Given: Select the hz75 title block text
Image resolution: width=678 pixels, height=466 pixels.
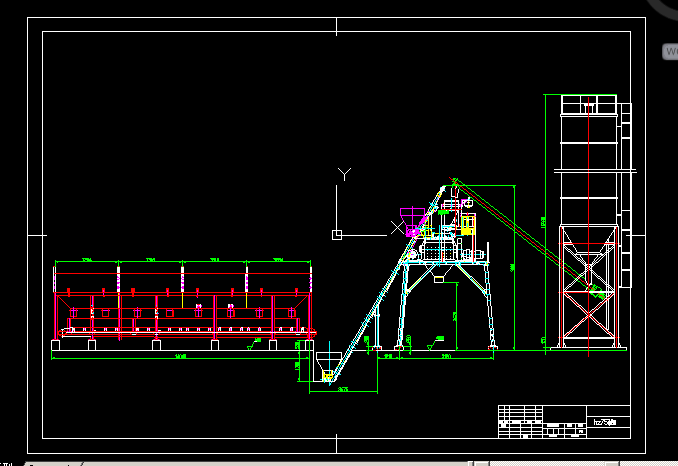Looking at the screenshot, I should pos(605,422).
